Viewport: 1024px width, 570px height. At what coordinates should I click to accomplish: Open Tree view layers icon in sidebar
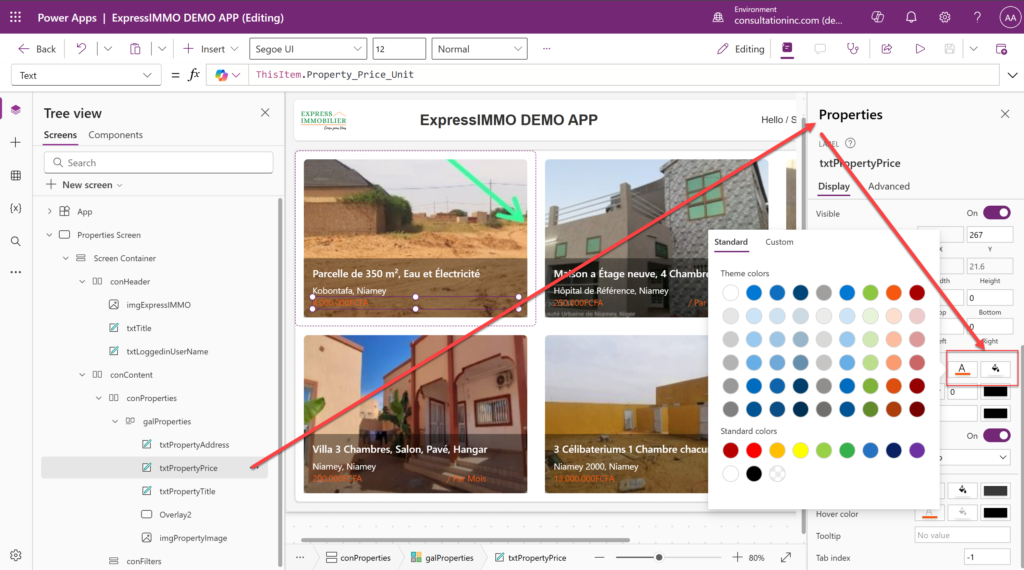coord(16,110)
